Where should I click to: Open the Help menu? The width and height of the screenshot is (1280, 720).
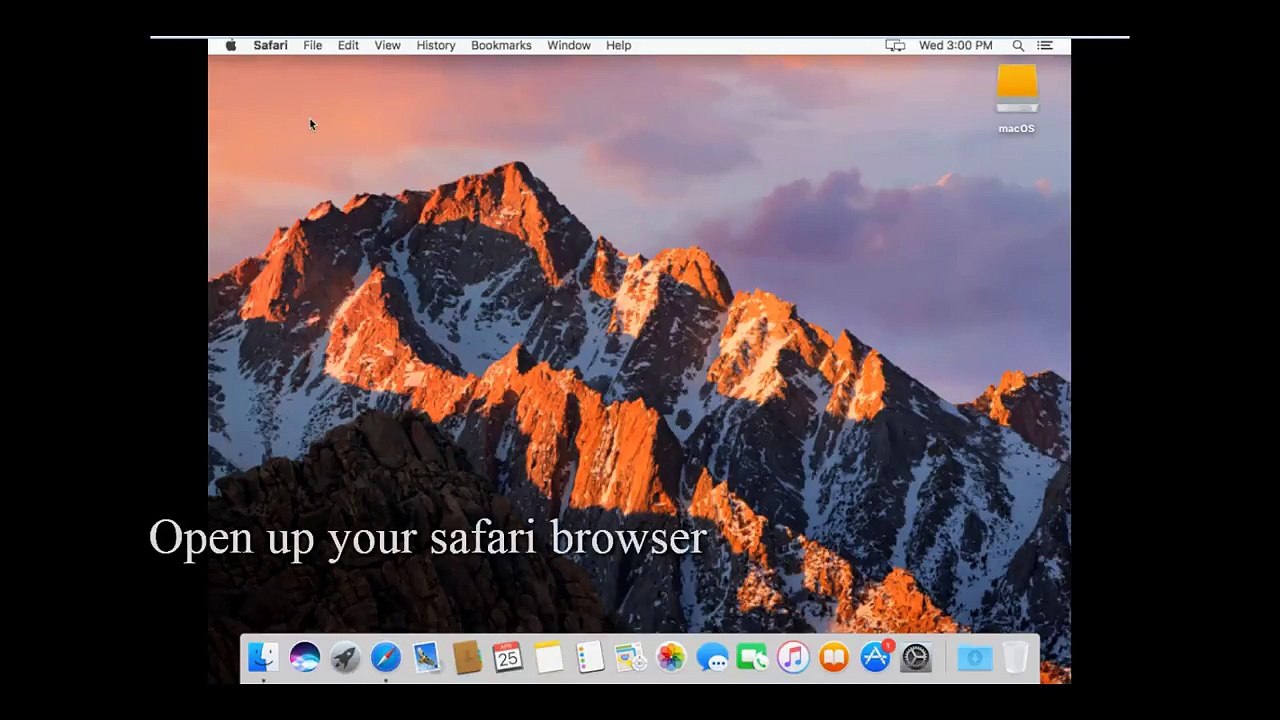click(618, 45)
